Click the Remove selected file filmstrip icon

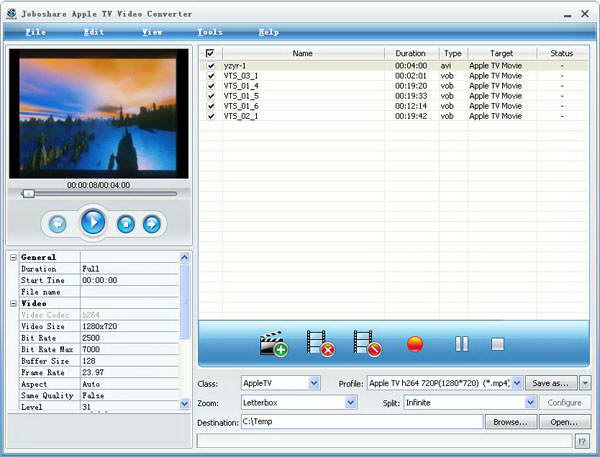[x=320, y=345]
